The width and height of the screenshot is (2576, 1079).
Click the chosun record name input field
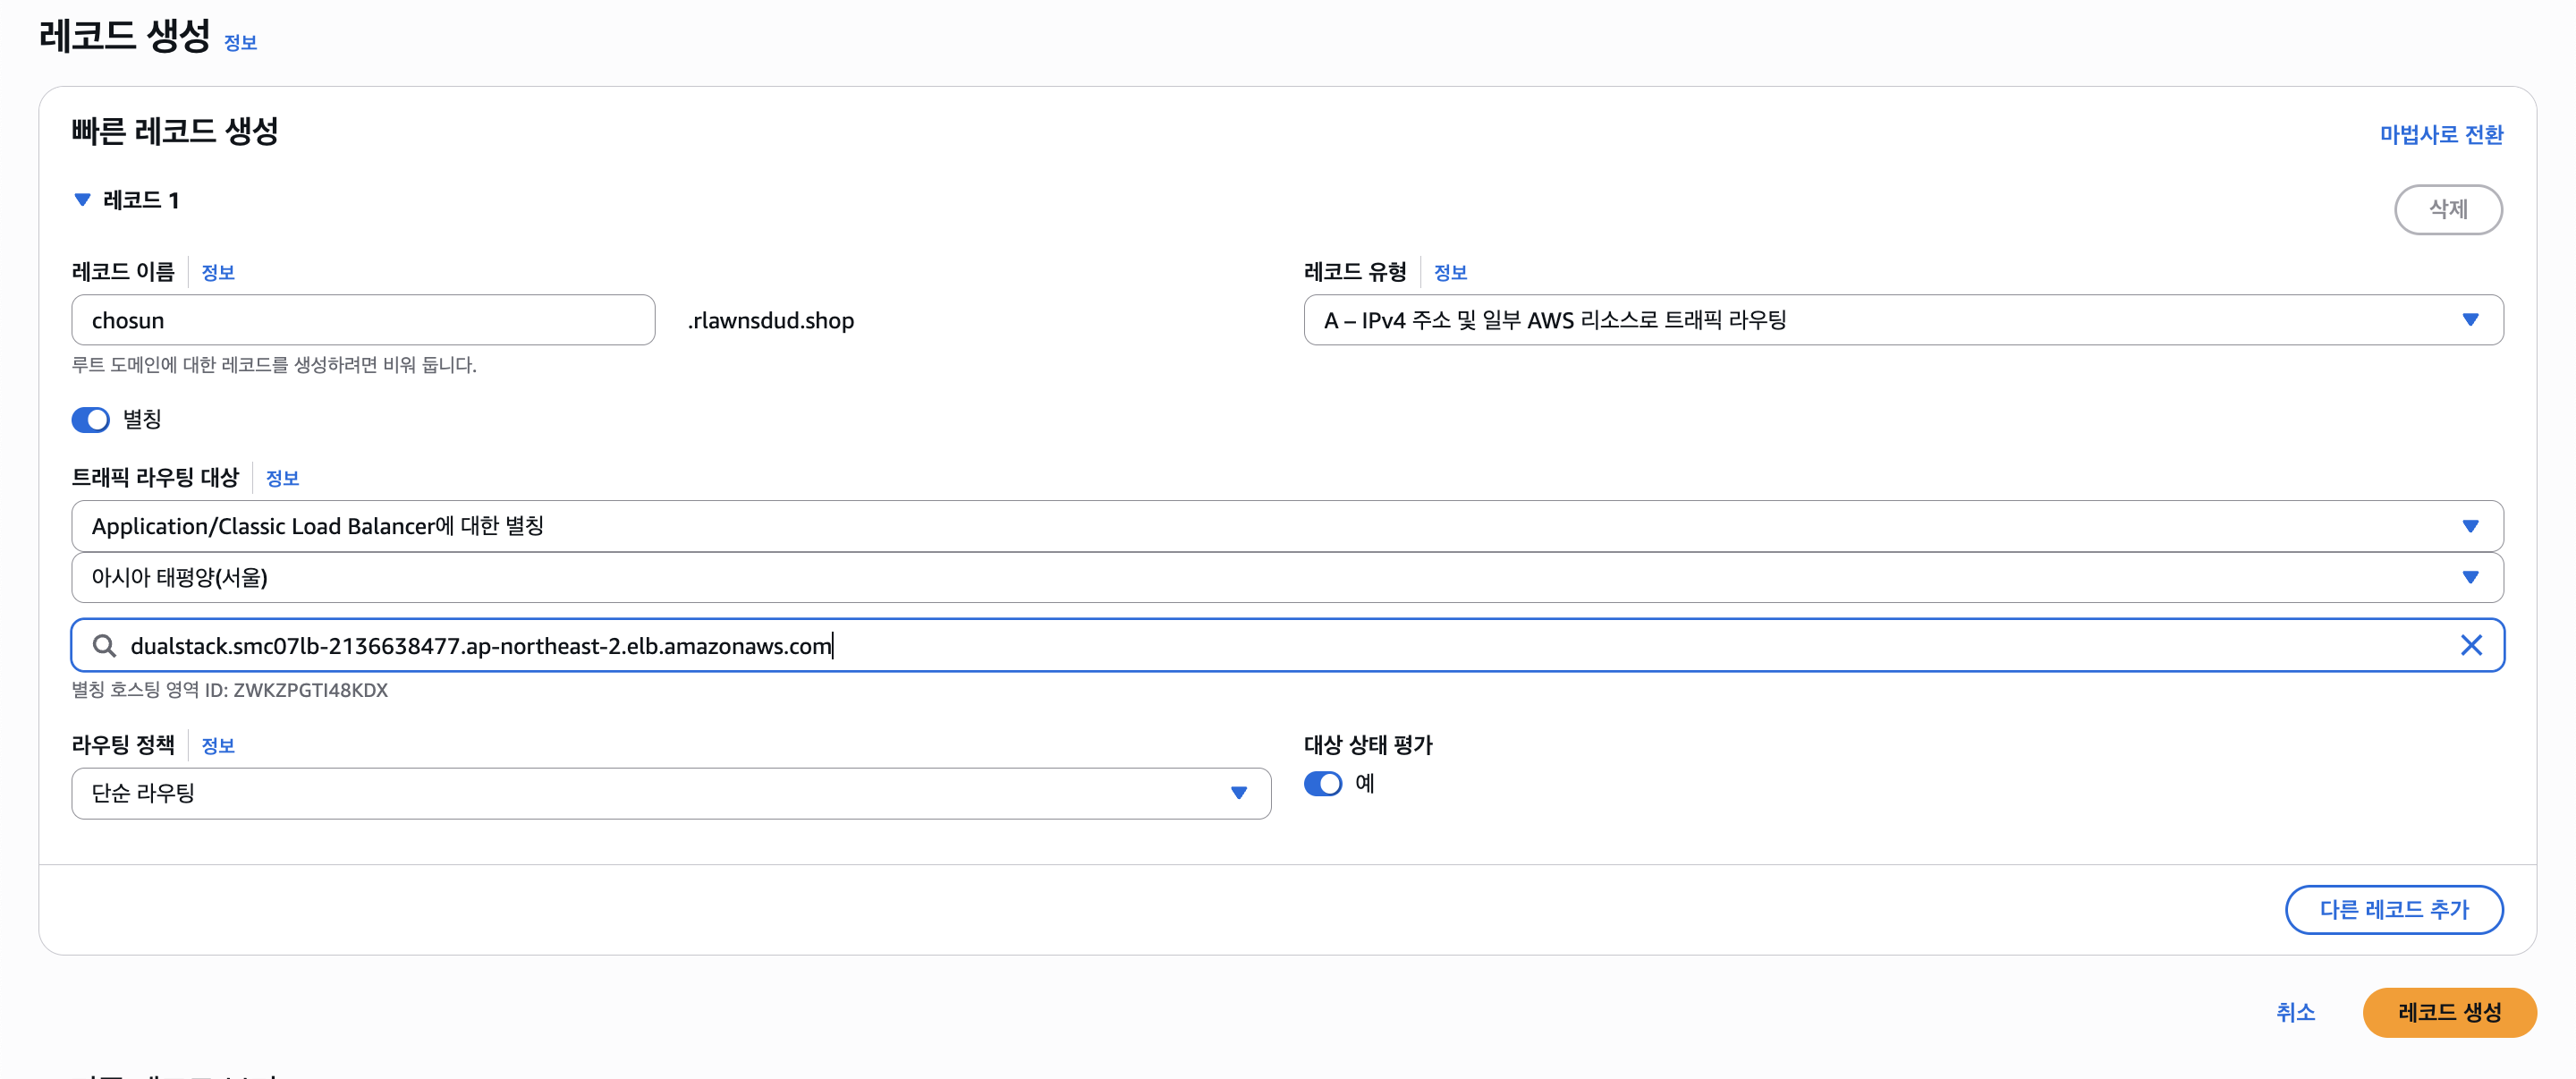(x=362, y=320)
